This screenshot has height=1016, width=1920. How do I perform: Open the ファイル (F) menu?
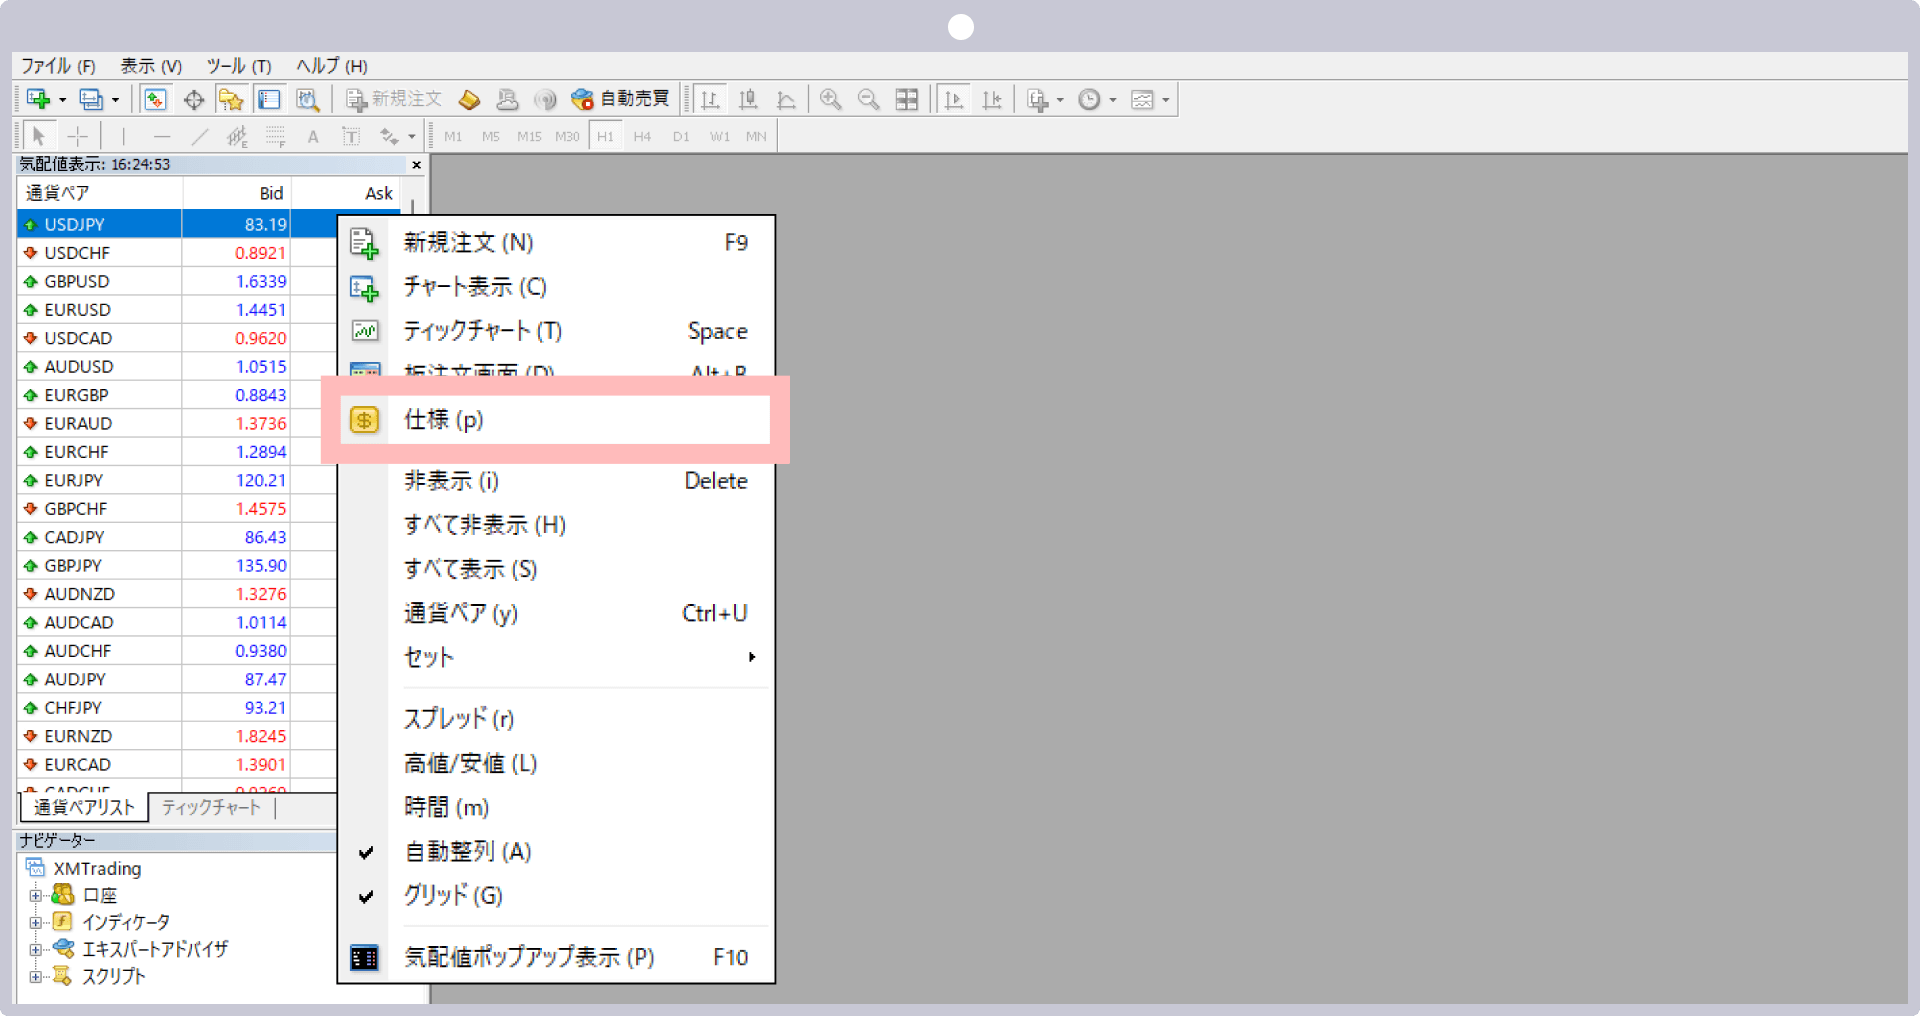click(x=58, y=66)
